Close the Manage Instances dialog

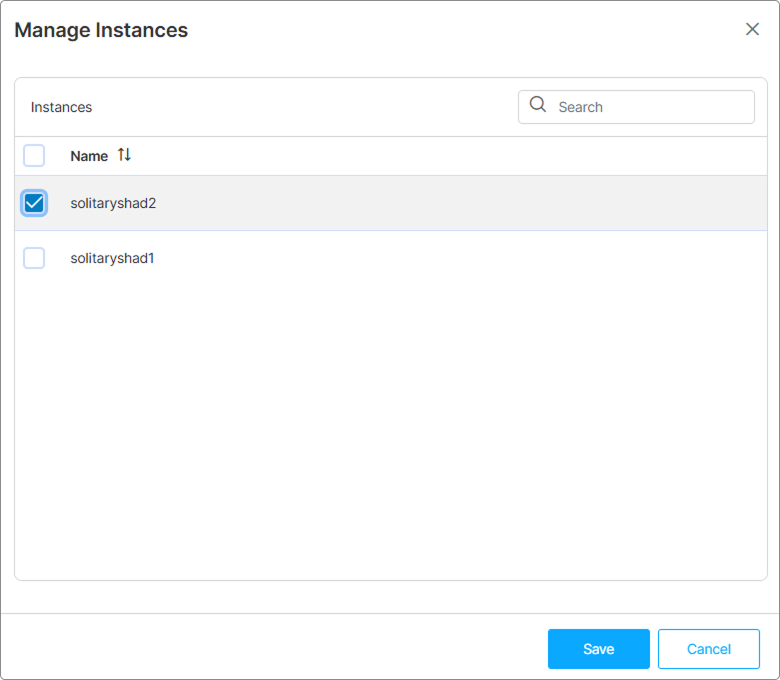point(752,29)
